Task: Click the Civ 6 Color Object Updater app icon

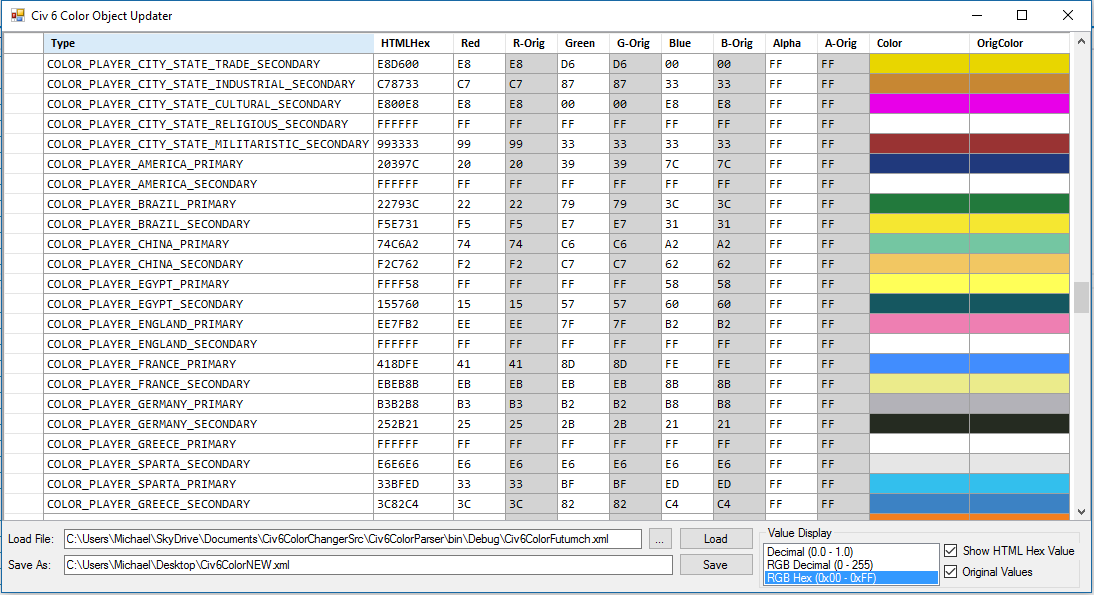Action: pyautogui.click(x=17, y=15)
